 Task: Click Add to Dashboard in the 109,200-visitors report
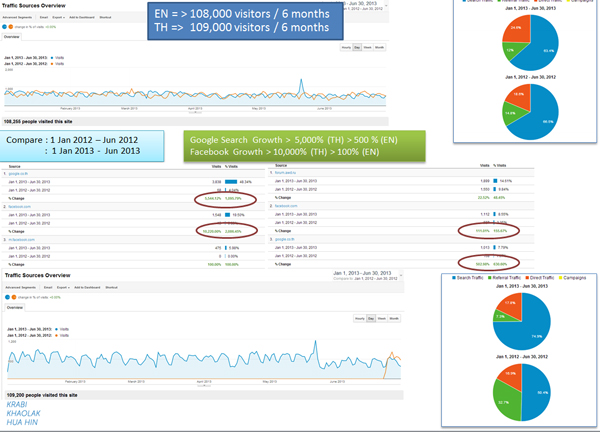pos(87,287)
